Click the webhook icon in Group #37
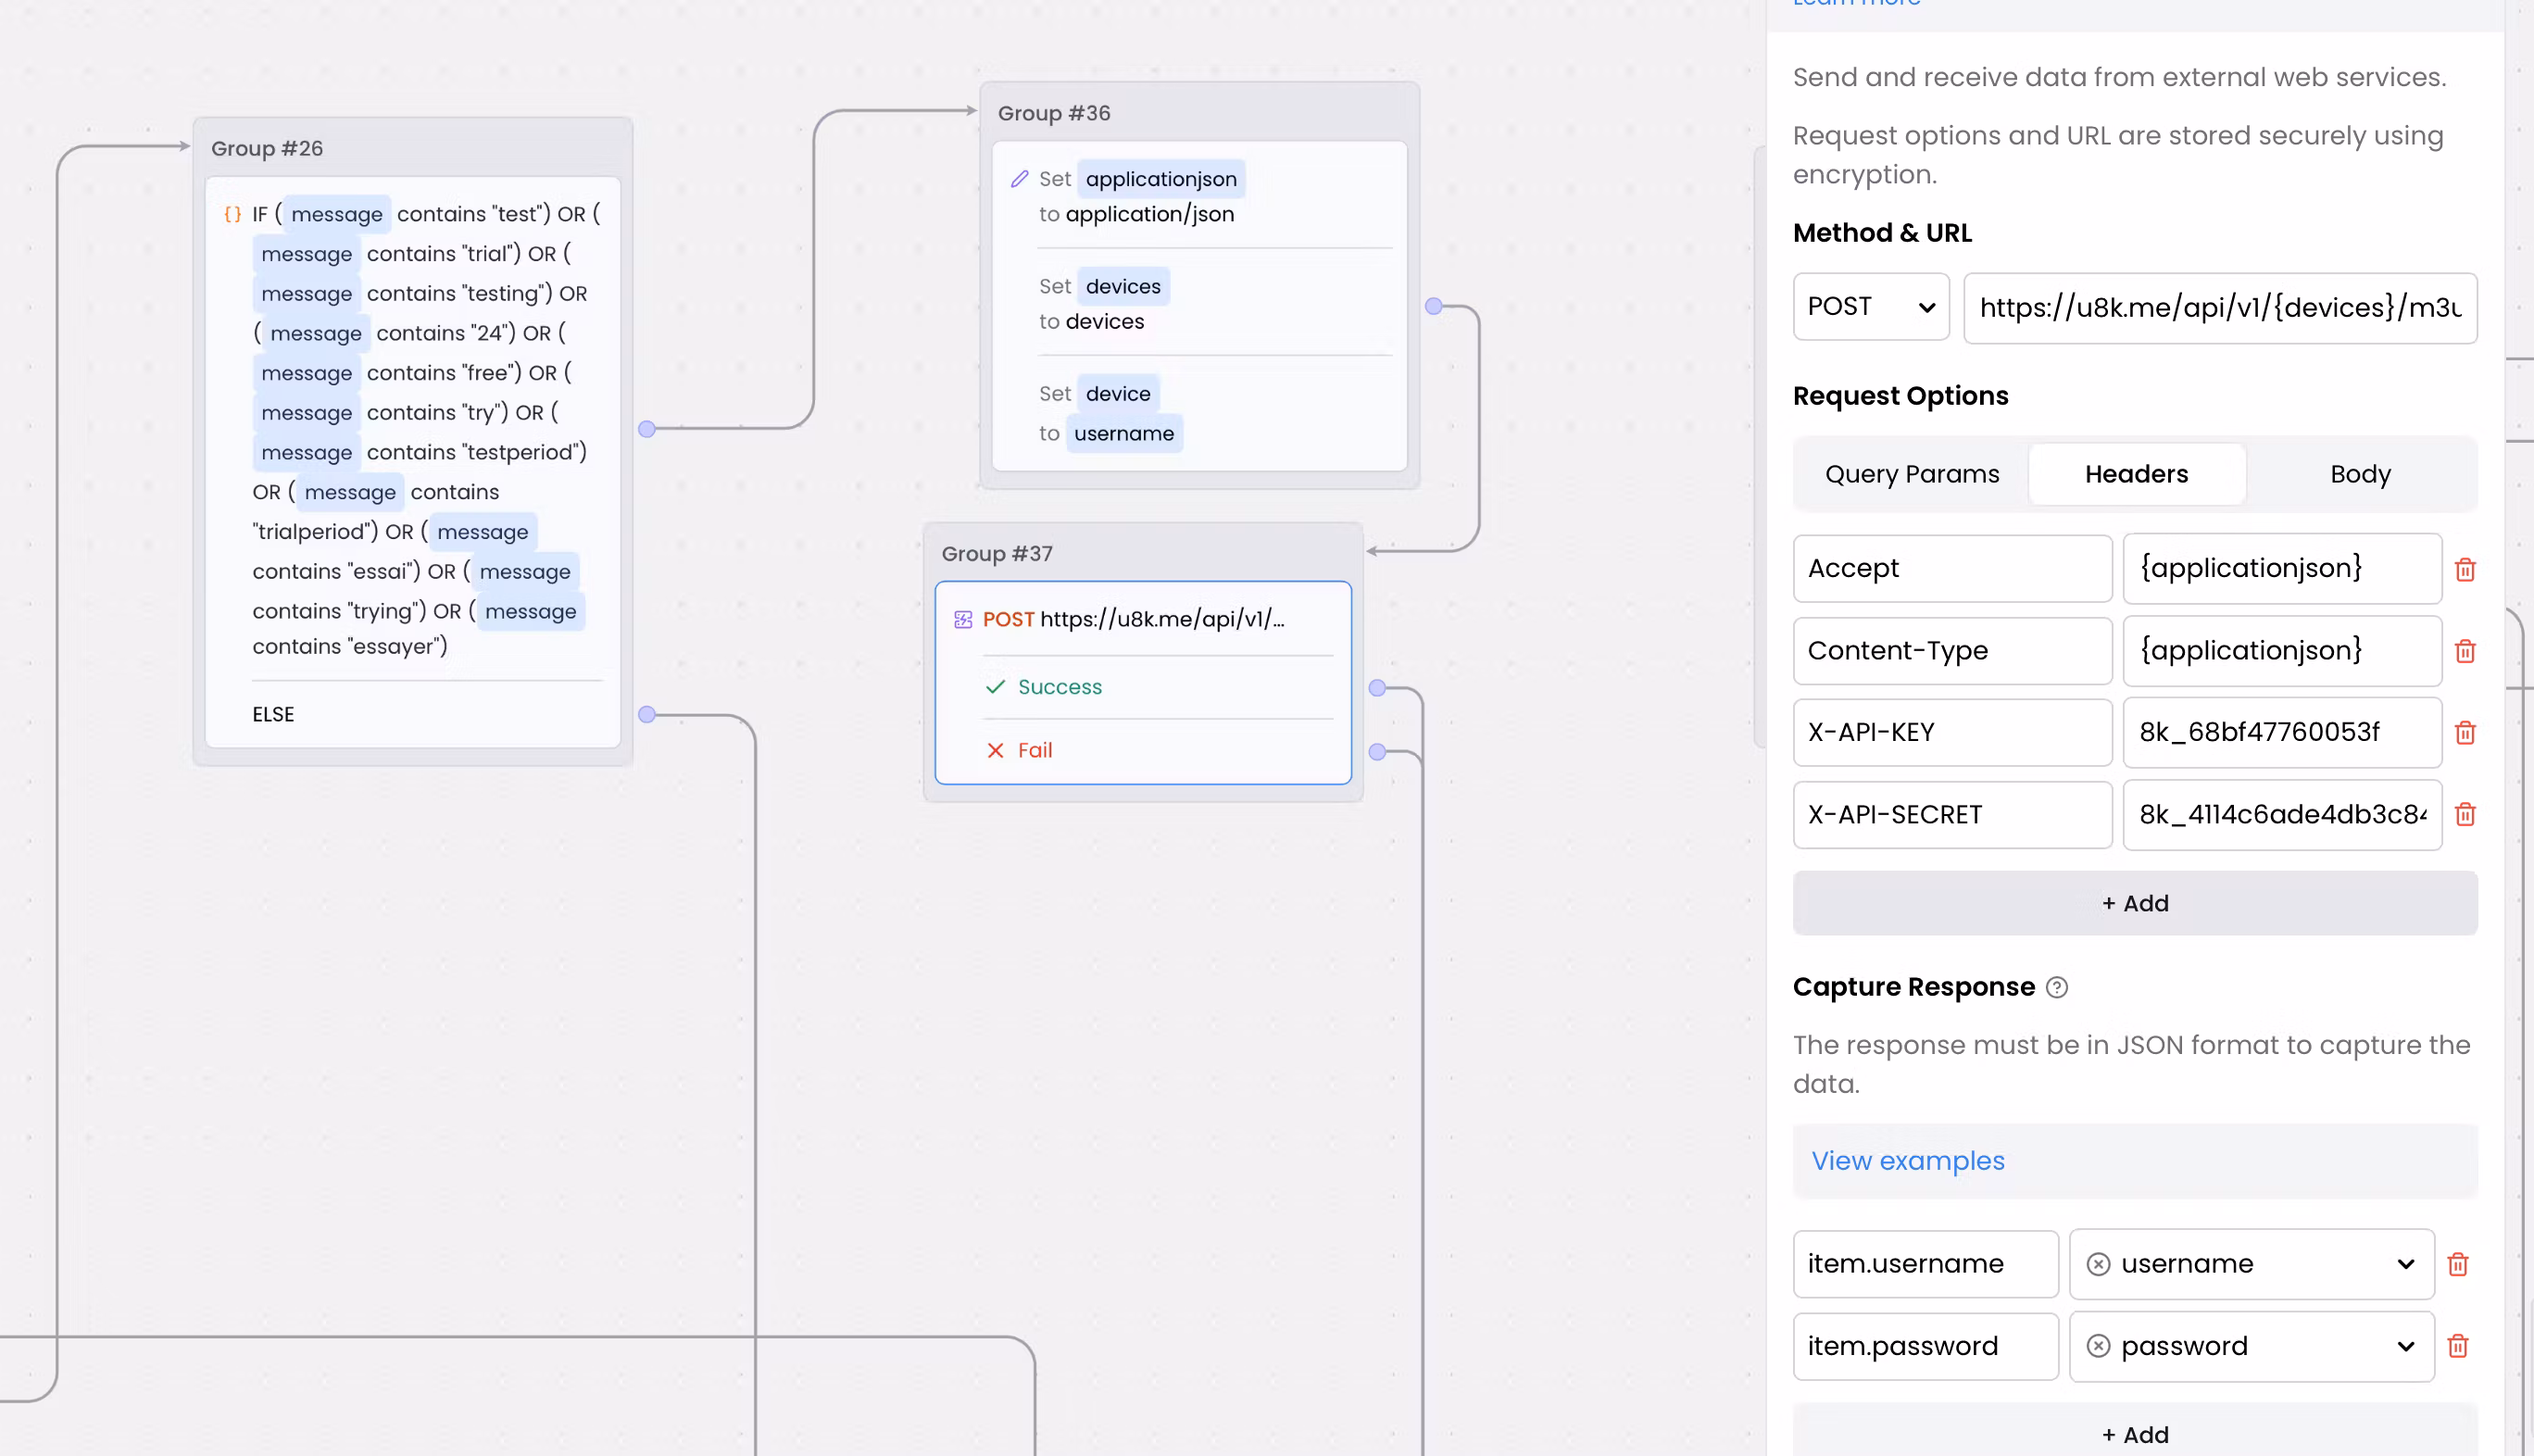2534x1456 pixels. click(963, 619)
